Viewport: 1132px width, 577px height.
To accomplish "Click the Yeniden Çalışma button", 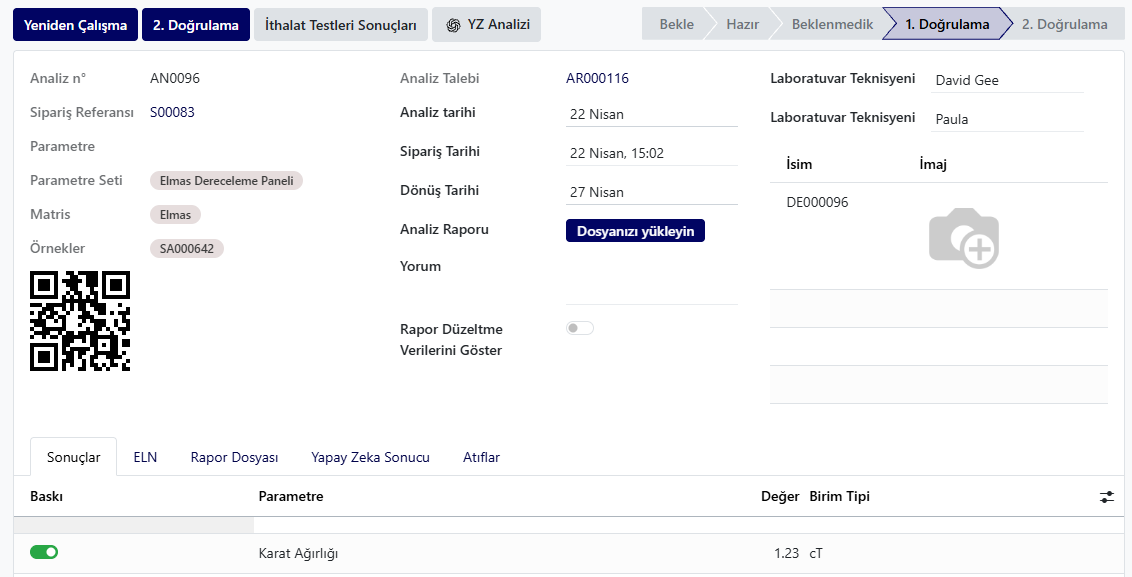I will point(75,25).
